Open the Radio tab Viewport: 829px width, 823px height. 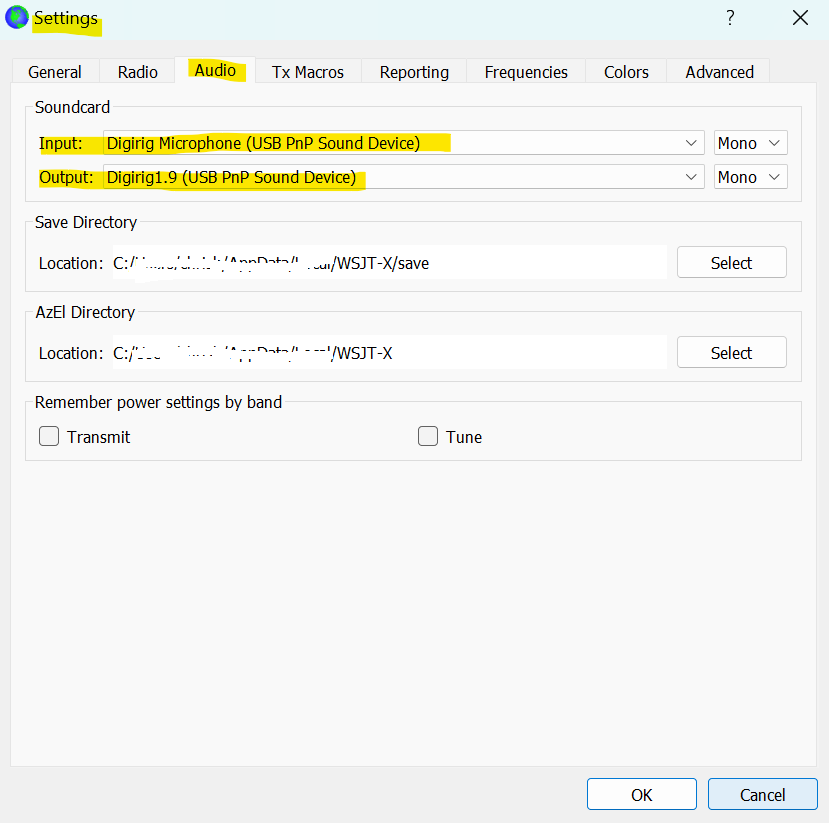click(x=137, y=71)
